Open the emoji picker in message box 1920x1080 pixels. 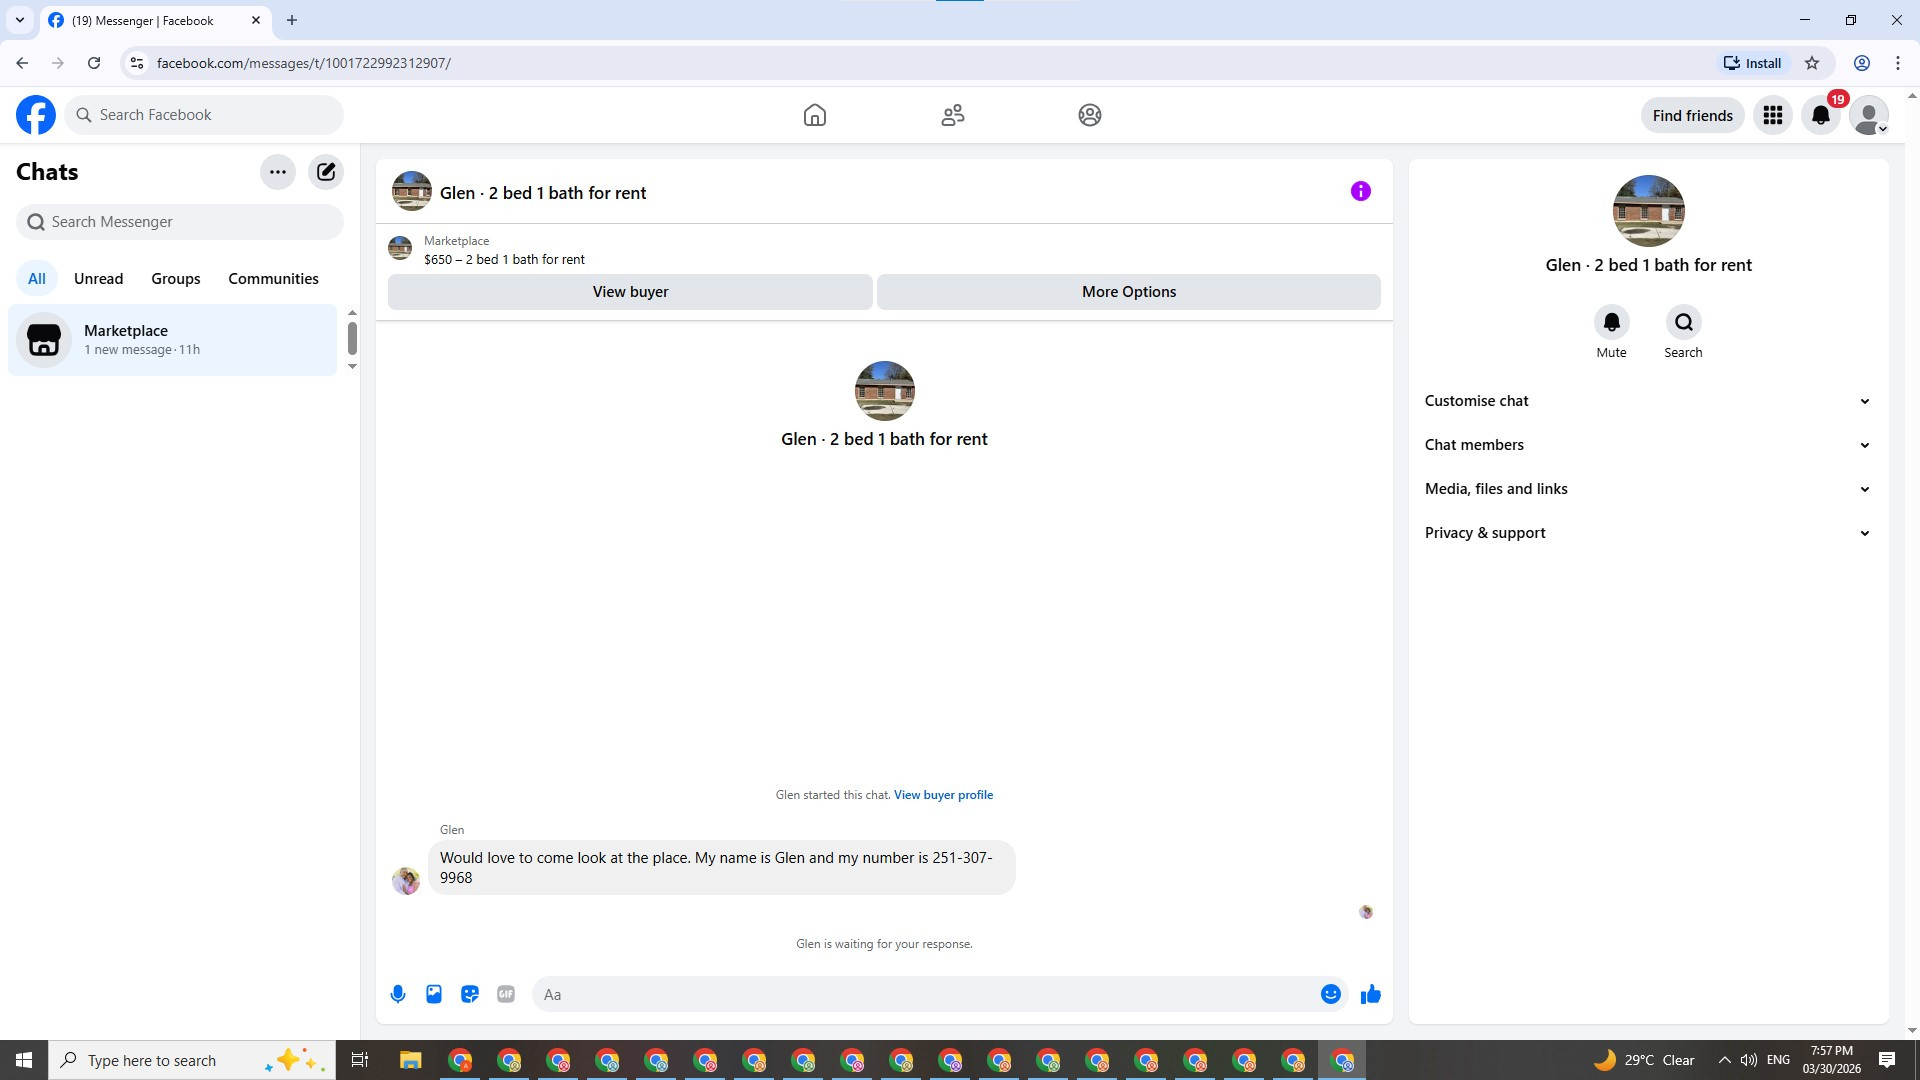pos(1330,994)
